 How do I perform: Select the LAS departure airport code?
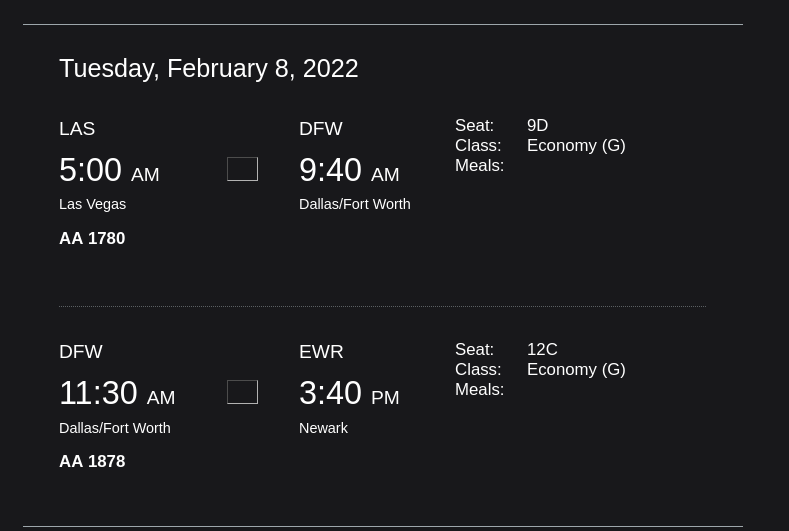77,129
